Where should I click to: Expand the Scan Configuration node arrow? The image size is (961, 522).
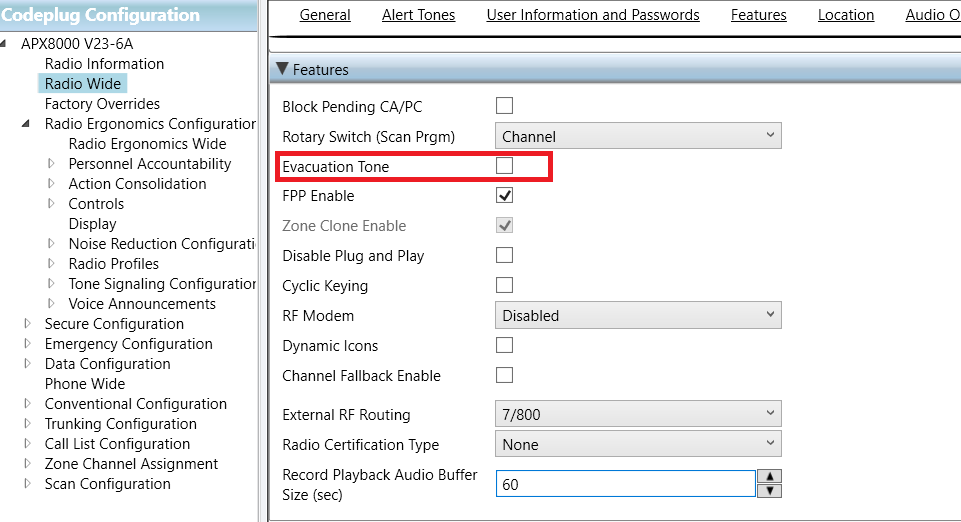click(28, 483)
